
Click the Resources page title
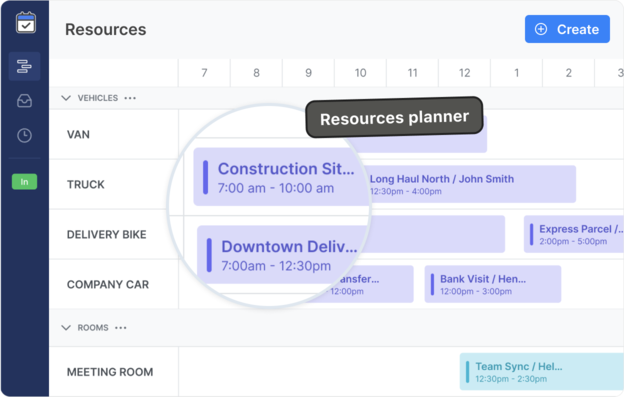tap(105, 29)
